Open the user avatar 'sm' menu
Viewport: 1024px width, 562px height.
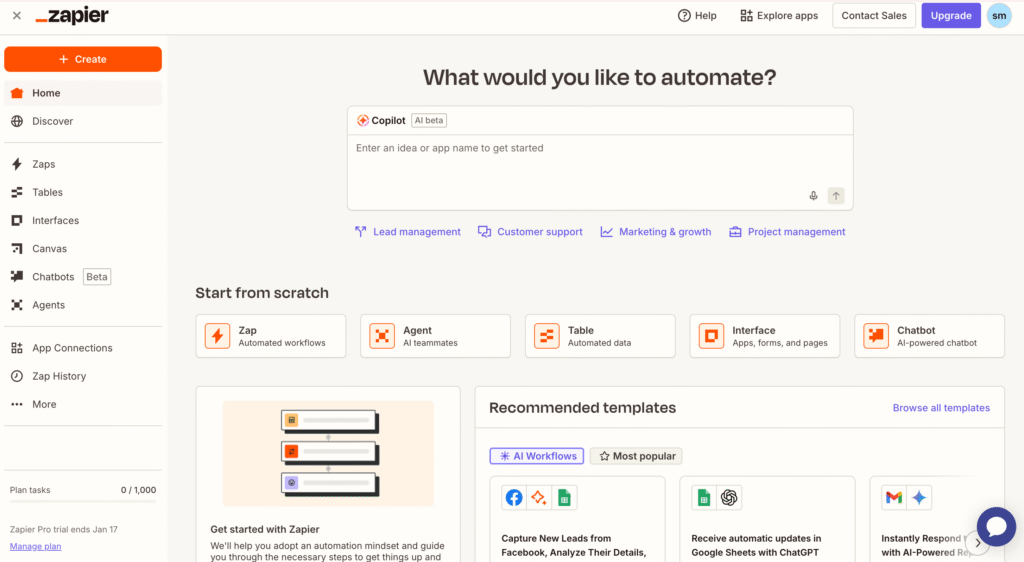(x=999, y=16)
